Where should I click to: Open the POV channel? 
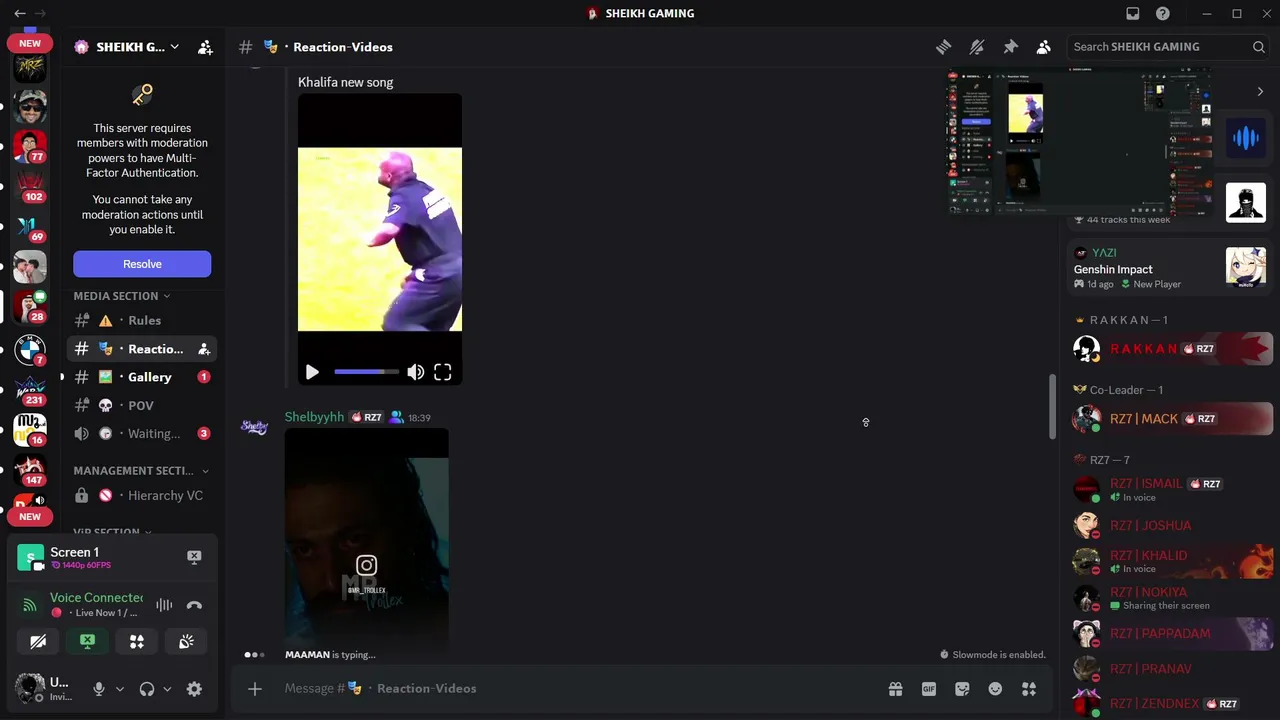coord(141,405)
